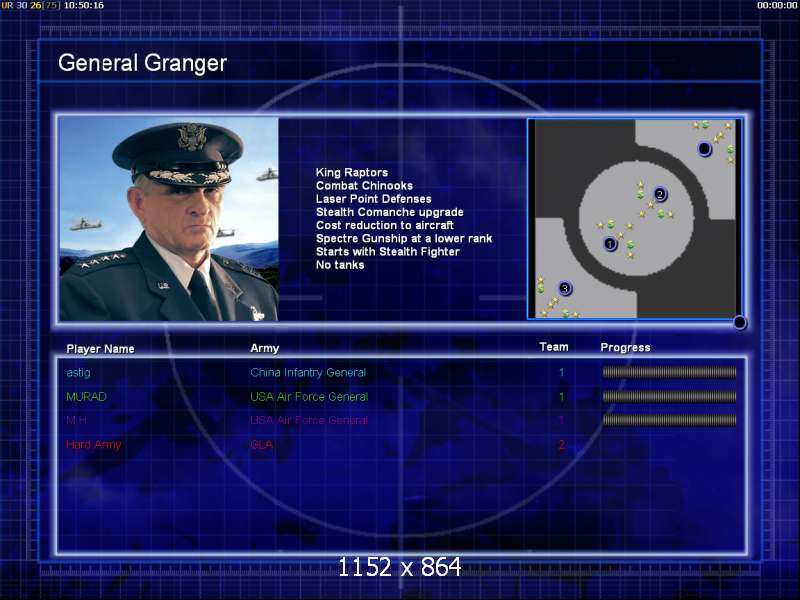Click M.H's USA Air Force General entry
Screen dimensions: 800x600
pos(309,420)
